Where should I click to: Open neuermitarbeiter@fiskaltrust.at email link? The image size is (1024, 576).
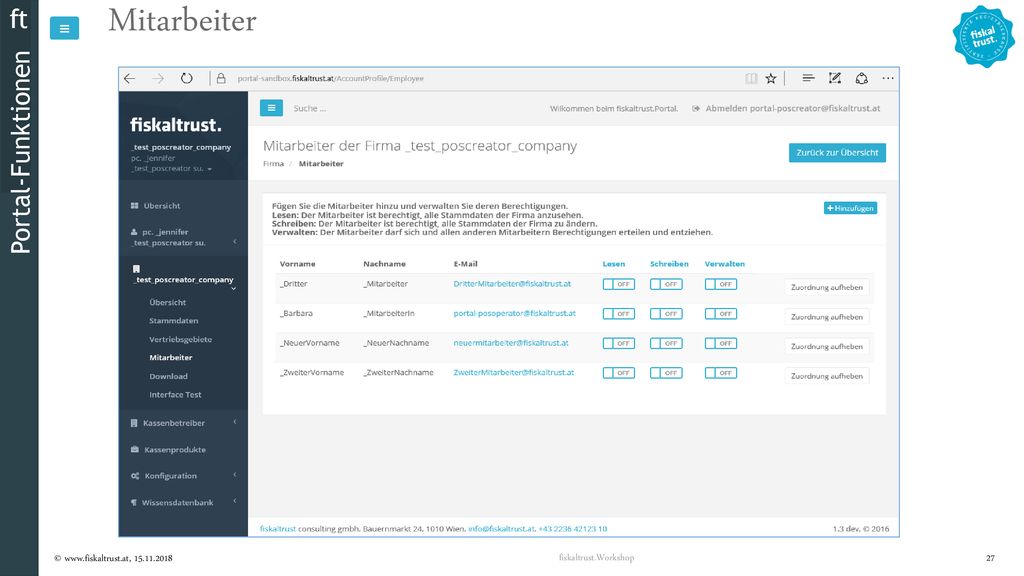click(x=511, y=343)
